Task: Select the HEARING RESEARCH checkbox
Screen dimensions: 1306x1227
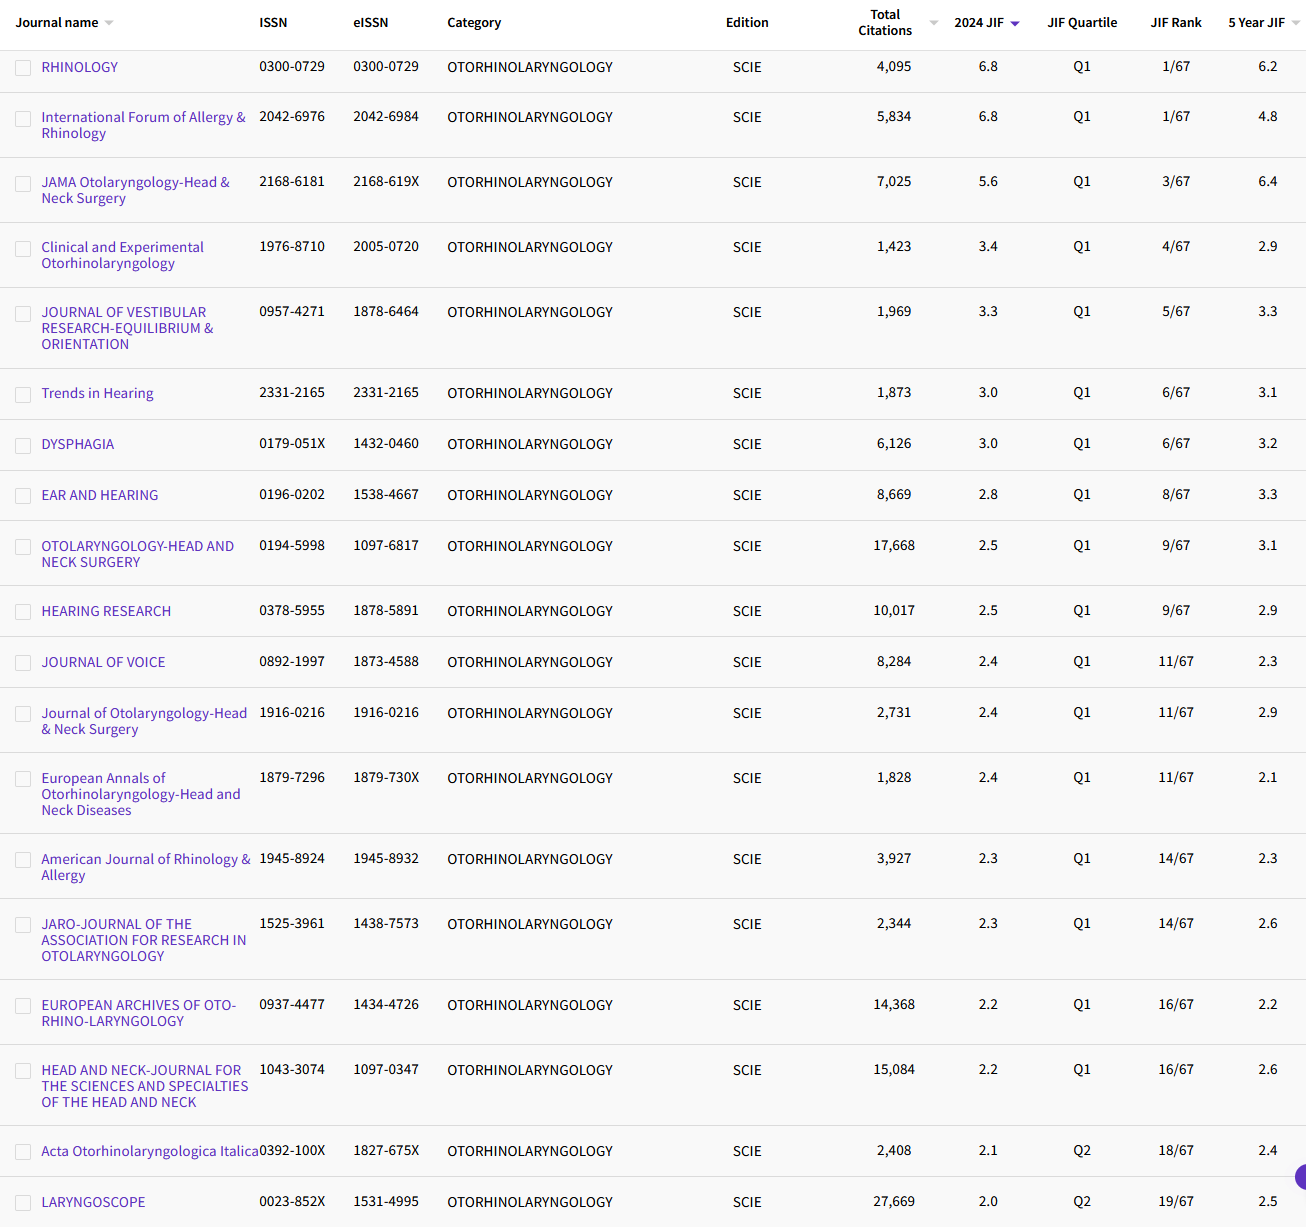Action: tap(23, 612)
